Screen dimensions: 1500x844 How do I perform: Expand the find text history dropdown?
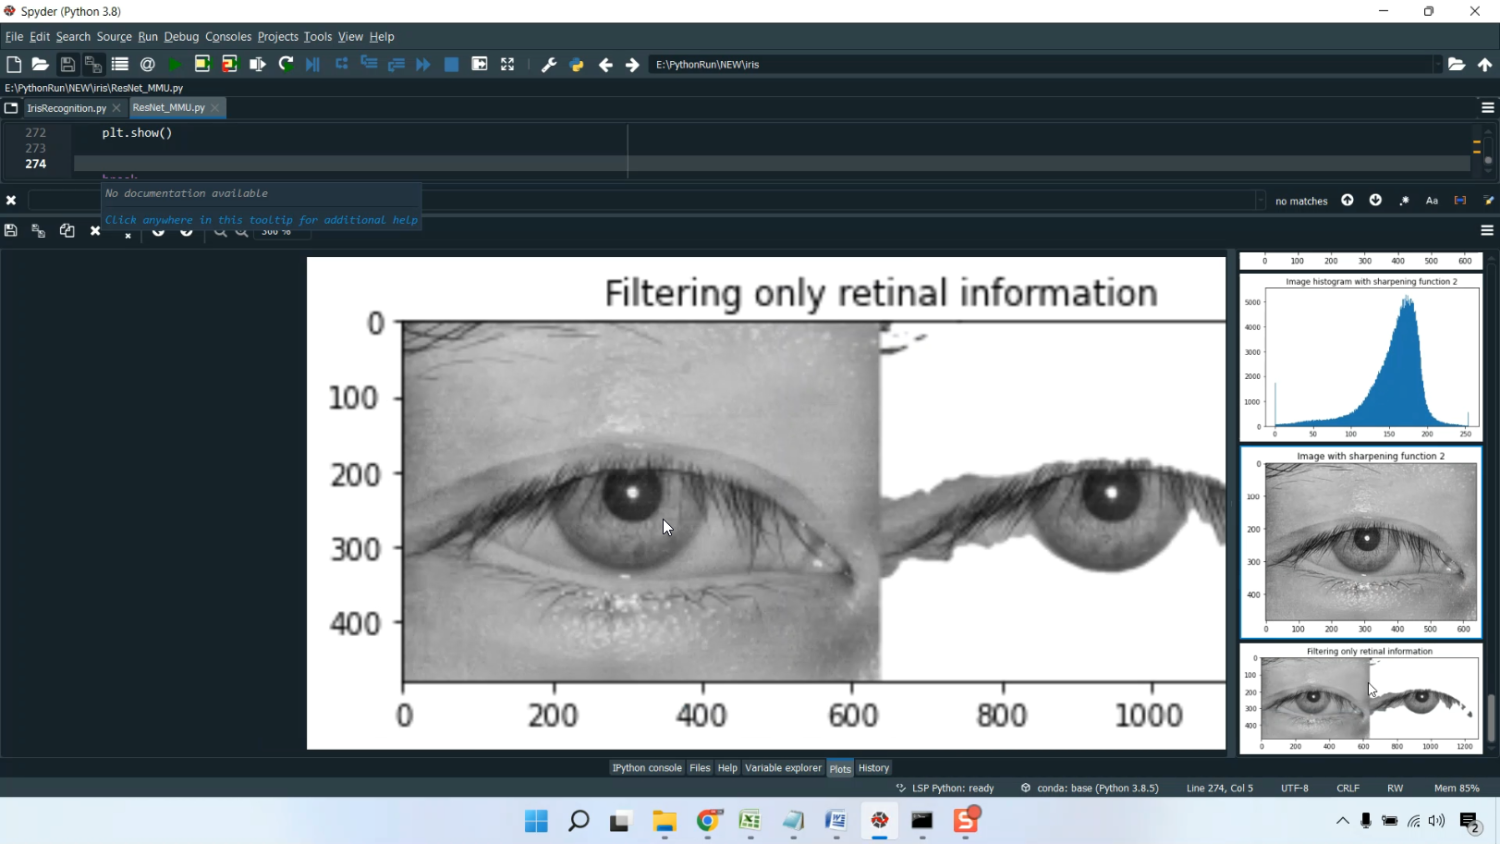coord(1259,201)
